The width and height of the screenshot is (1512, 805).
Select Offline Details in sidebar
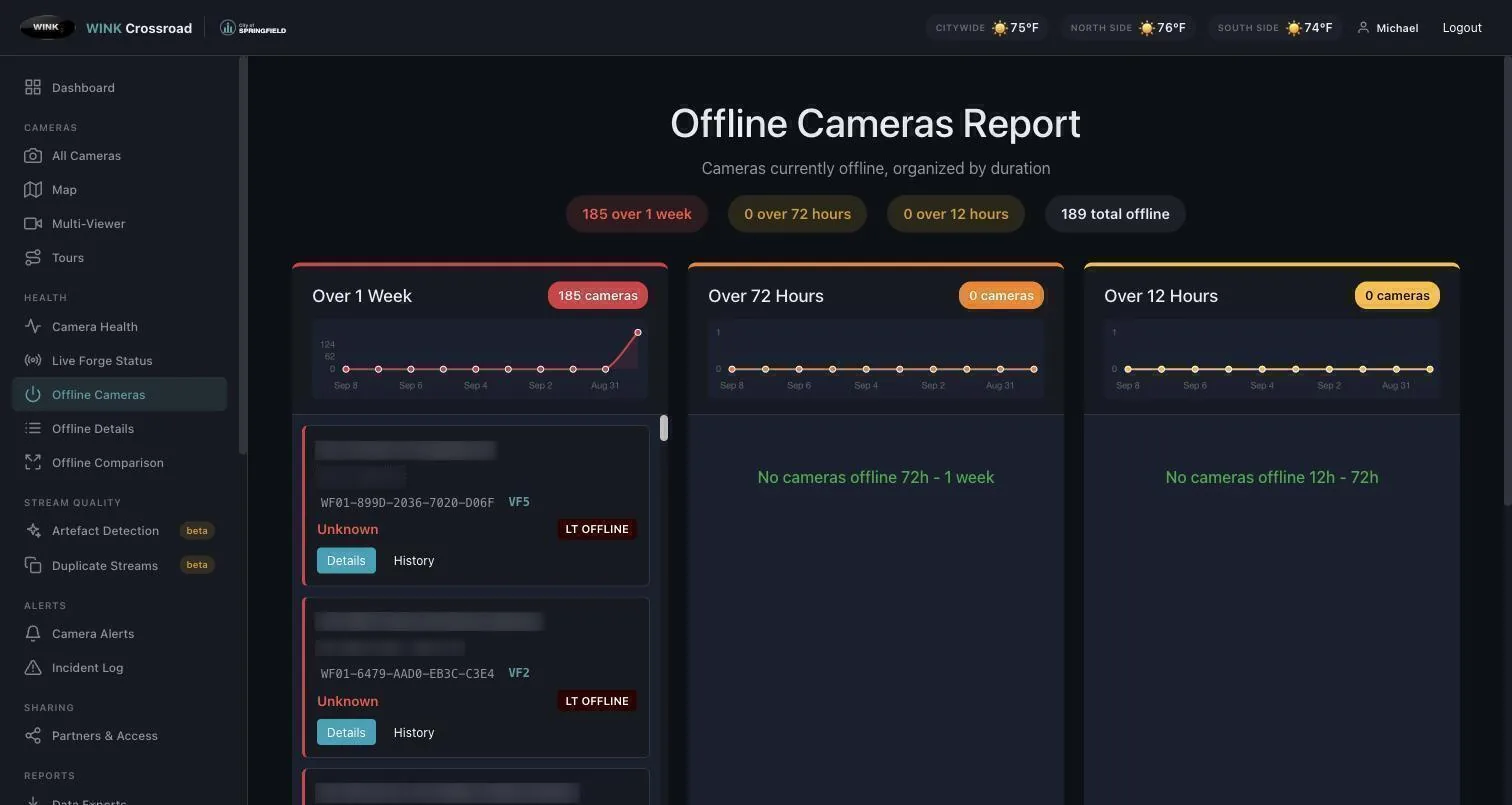(119, 429)
